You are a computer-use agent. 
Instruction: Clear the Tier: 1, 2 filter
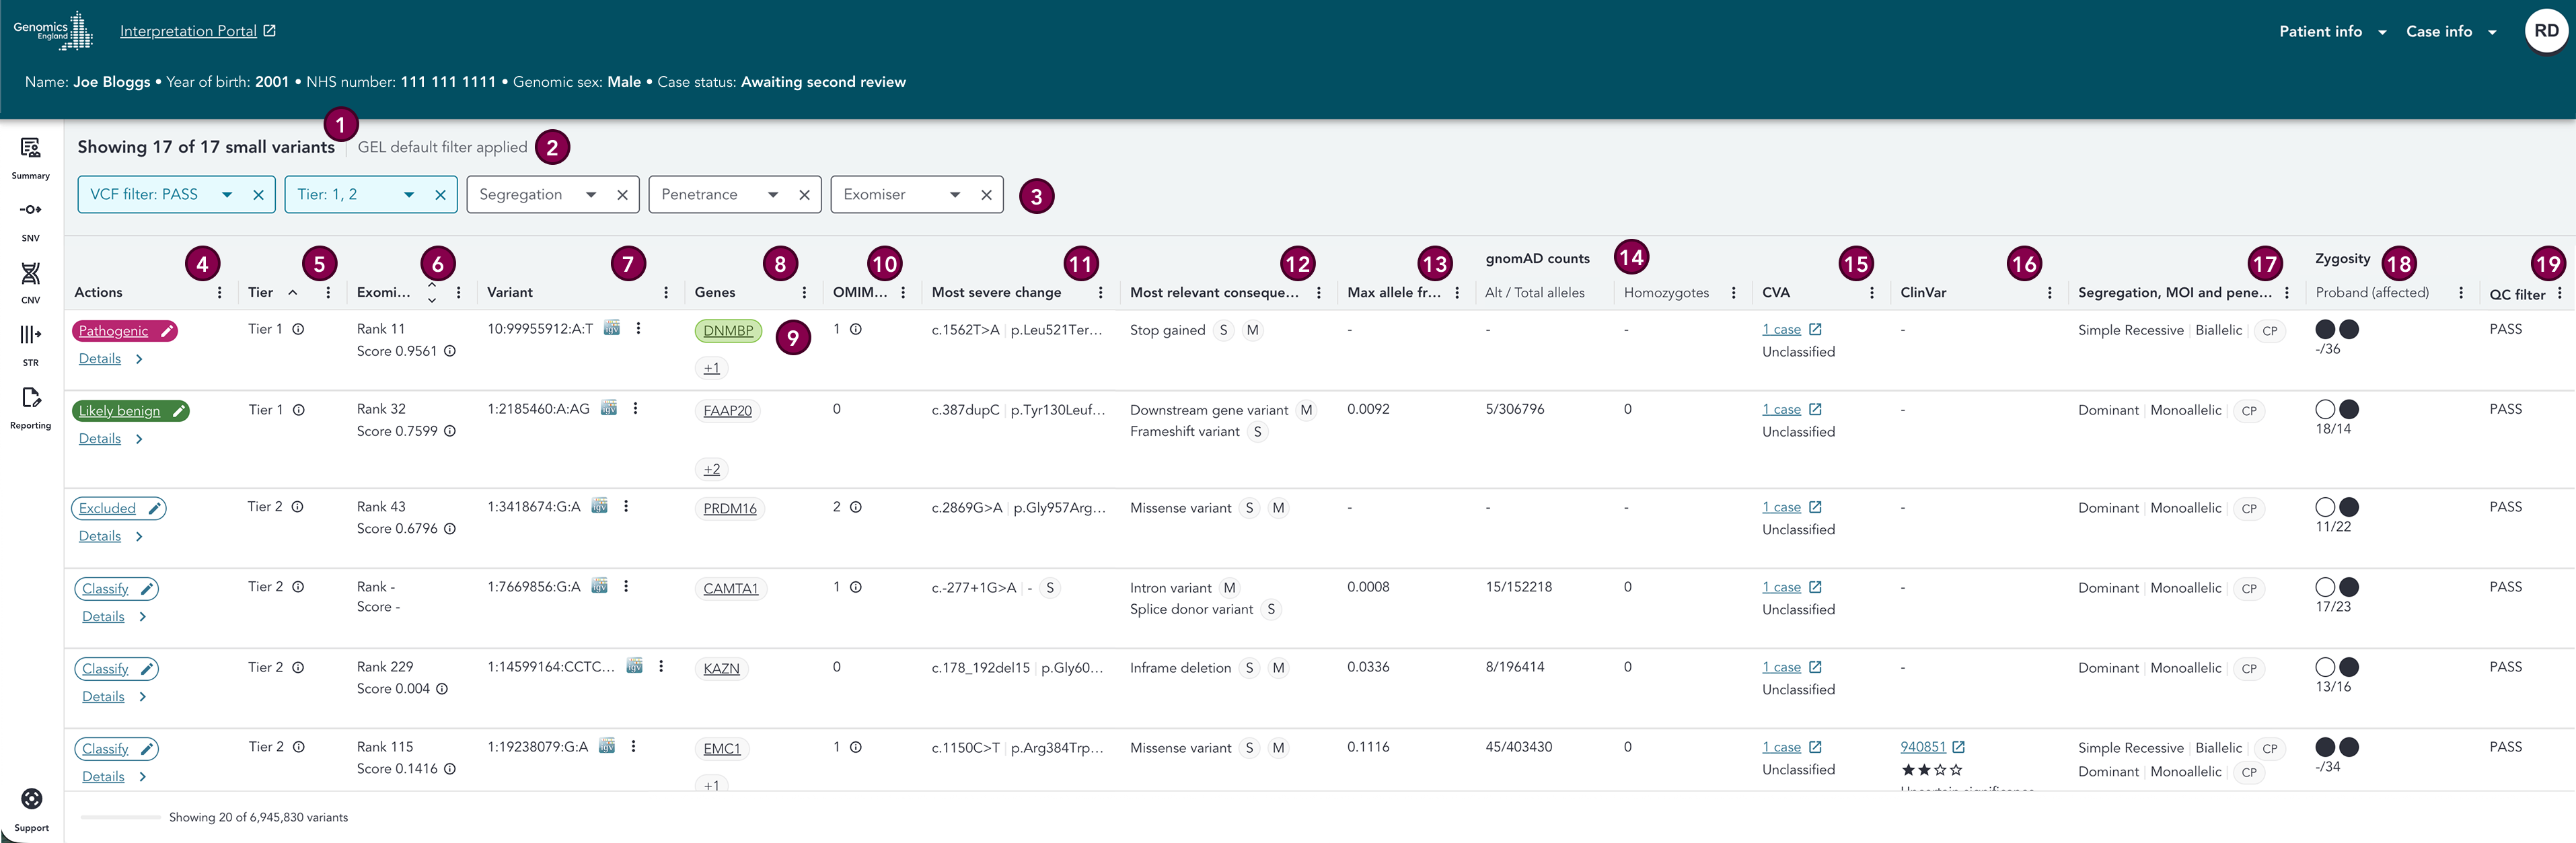tap(440, 195)
